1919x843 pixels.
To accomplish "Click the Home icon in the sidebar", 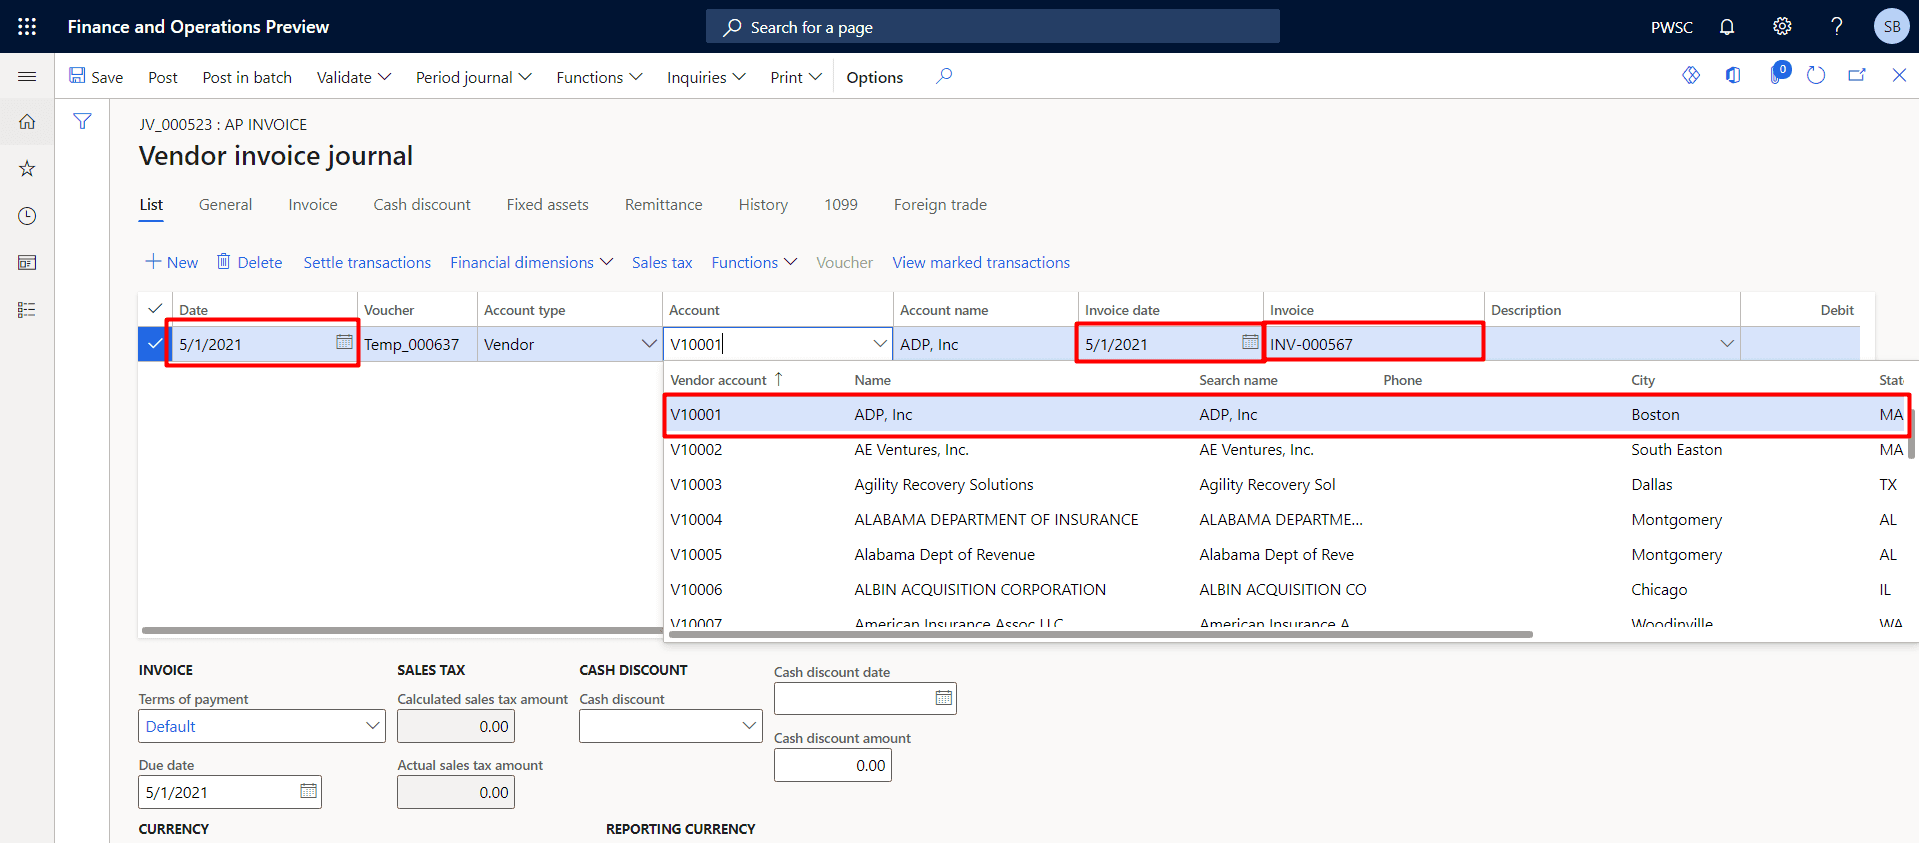I will click(x=27, y=122).
